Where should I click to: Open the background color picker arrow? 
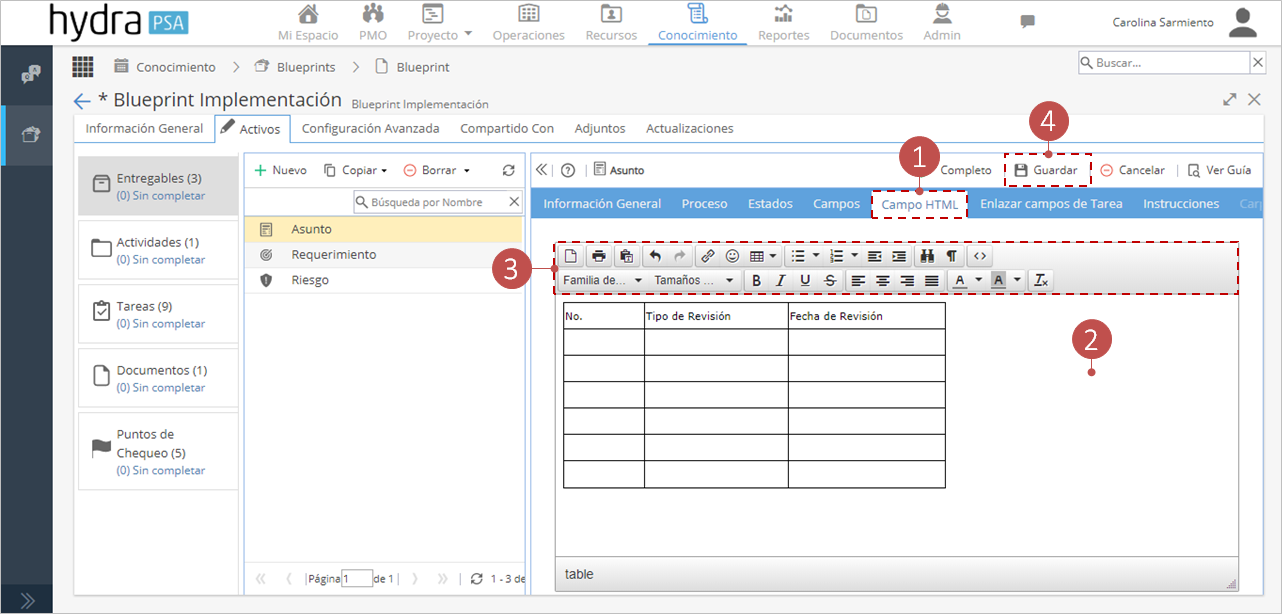coord(1017,280)
